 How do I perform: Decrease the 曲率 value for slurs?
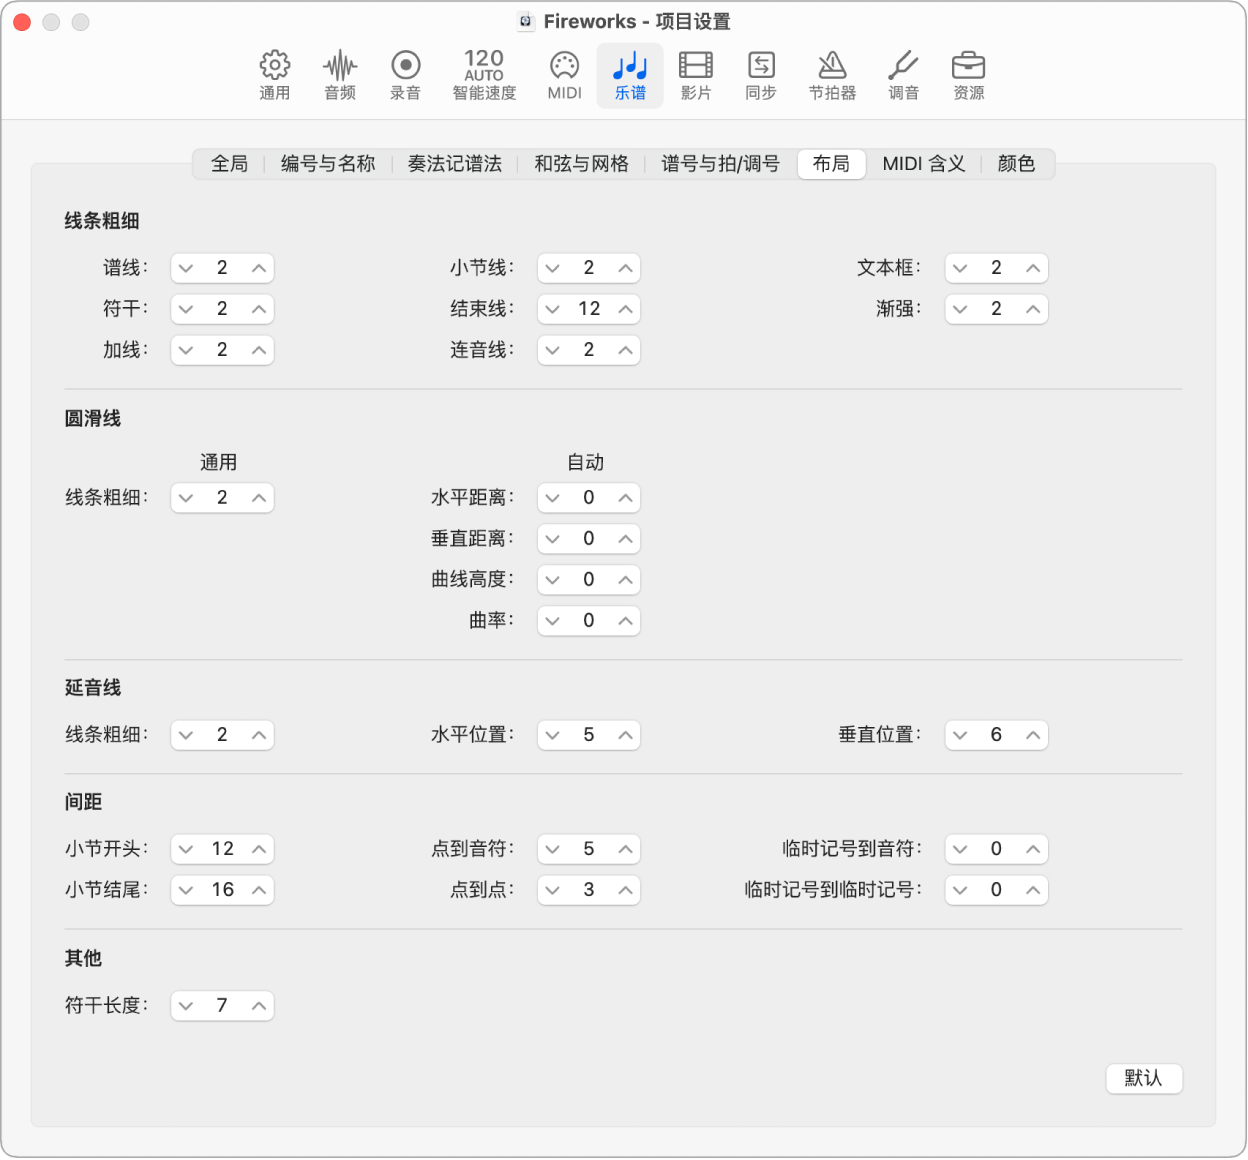pos(553,620)
